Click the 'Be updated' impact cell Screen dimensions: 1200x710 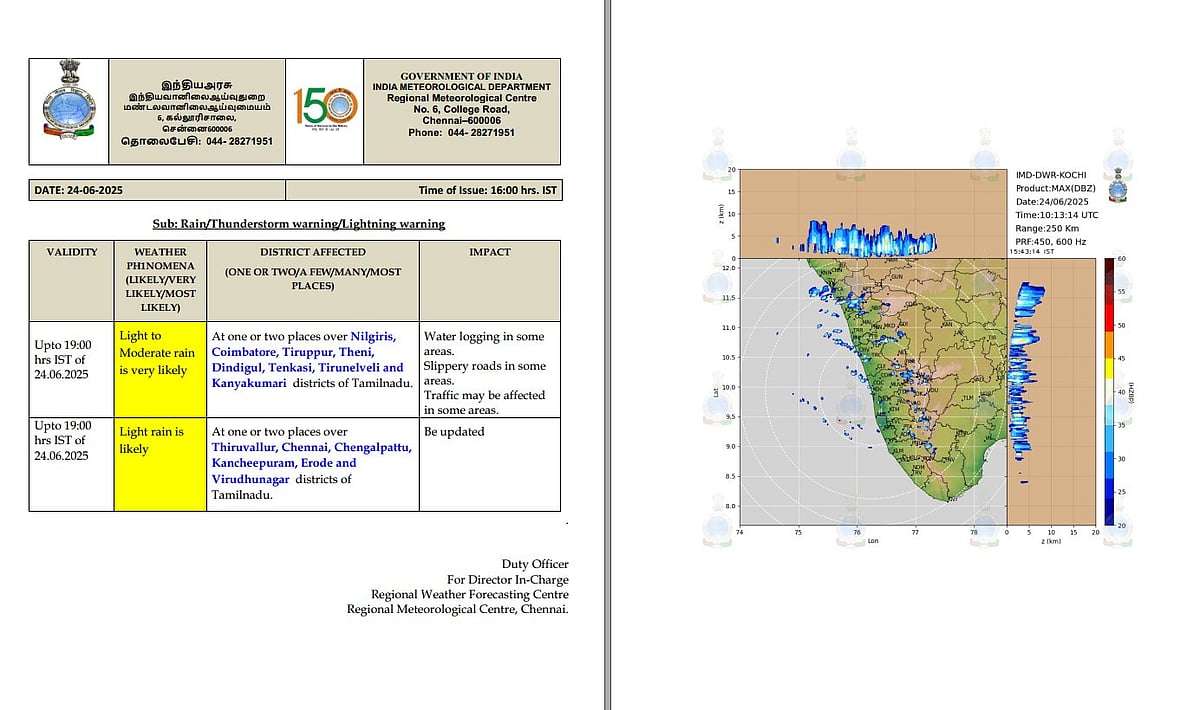pyautogui.click(x=454, y=432)
